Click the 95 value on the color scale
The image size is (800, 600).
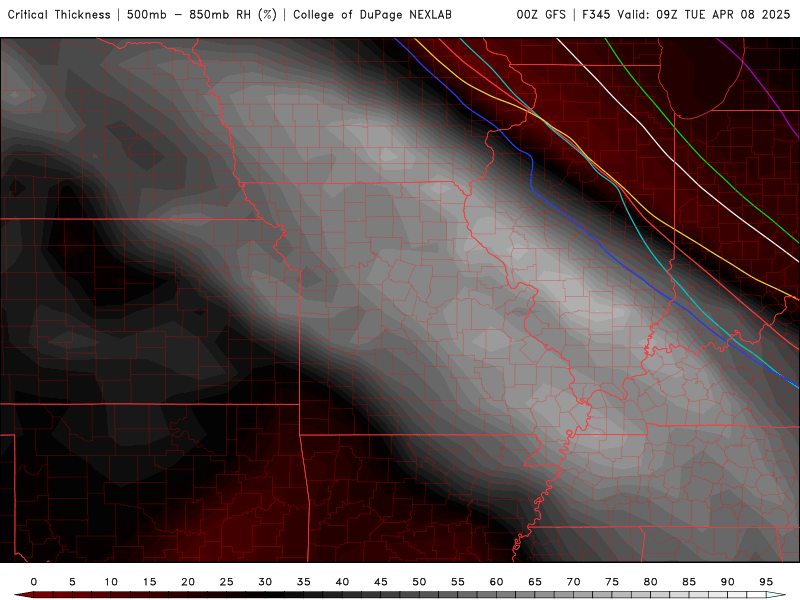[766, 582]
